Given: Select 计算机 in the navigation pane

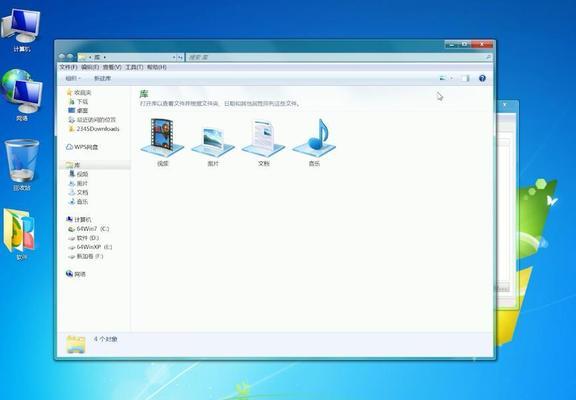Looking at the screenshot, I should pyautogui.click(x=79, y=220).
